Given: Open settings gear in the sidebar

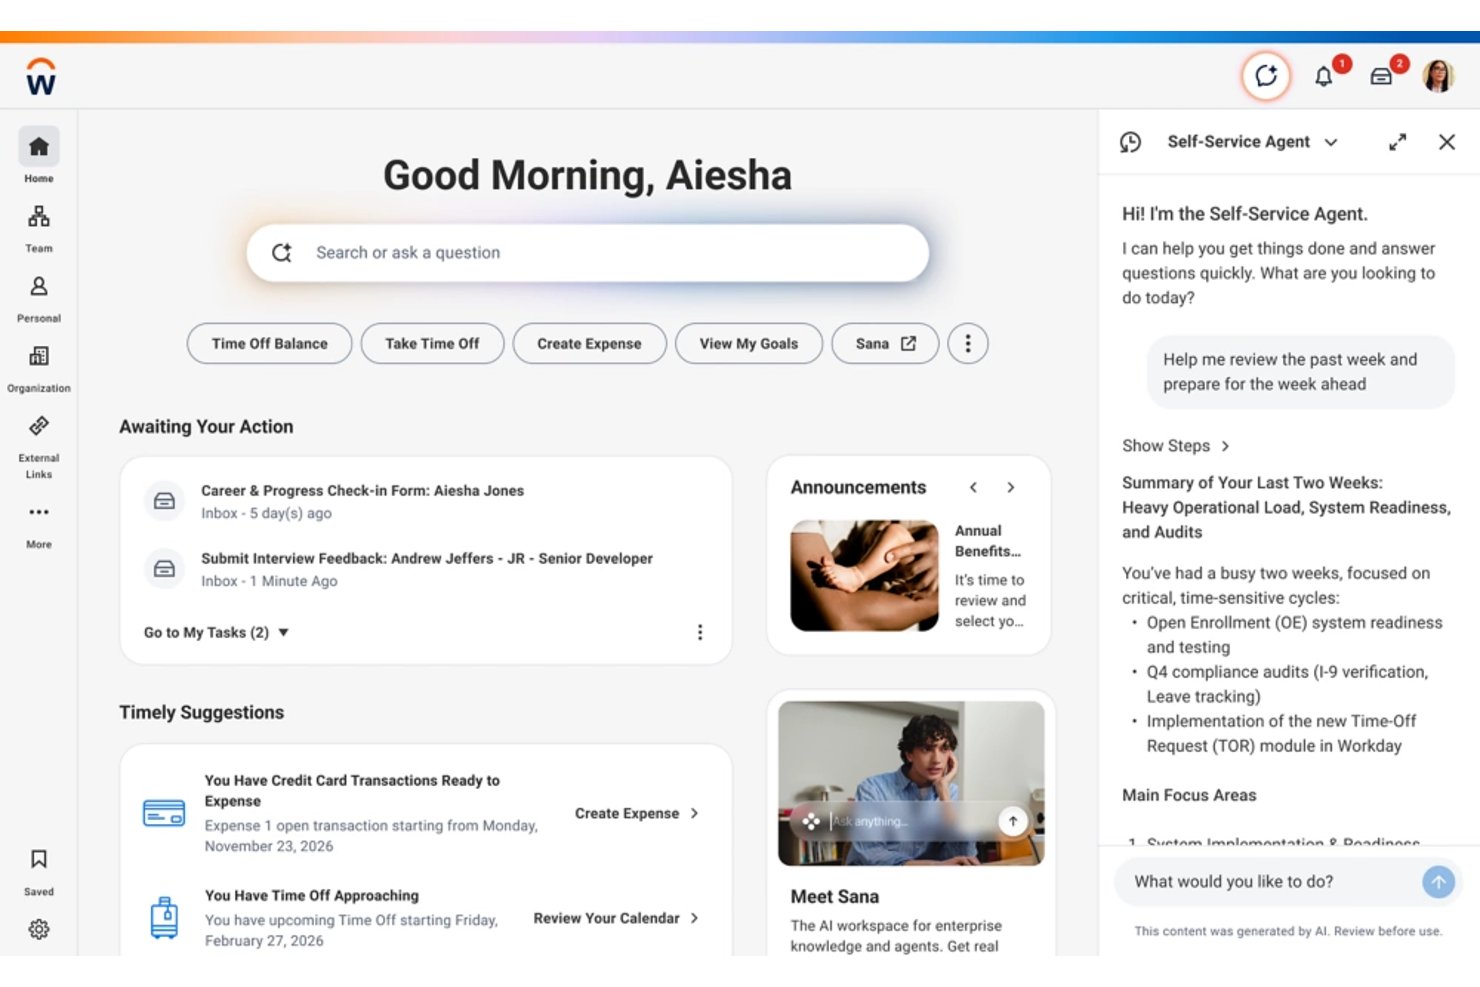Looking at the screenshot, I should tap(39, 929).
